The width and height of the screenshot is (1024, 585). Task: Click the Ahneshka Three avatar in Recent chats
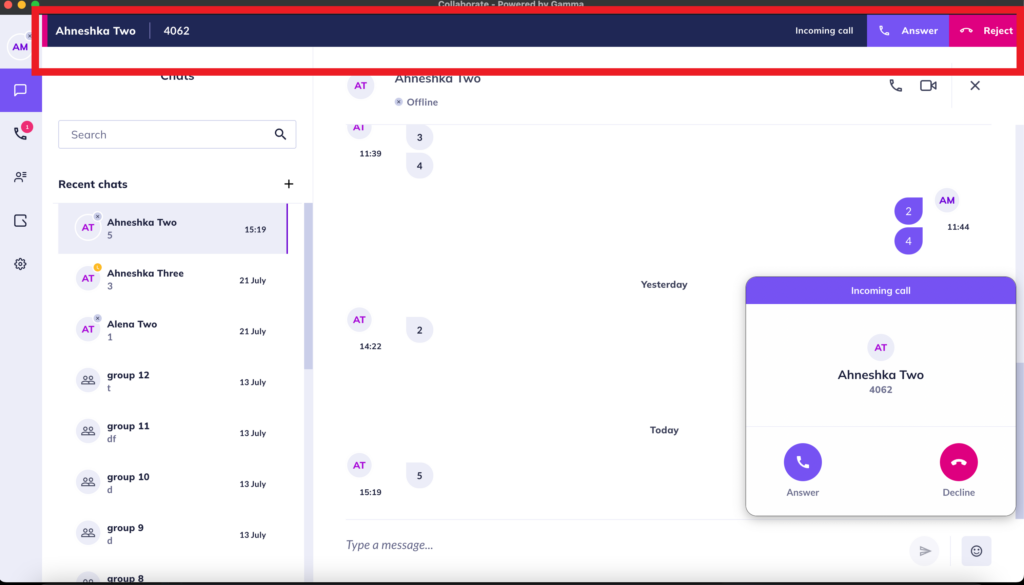click(88, 278)
